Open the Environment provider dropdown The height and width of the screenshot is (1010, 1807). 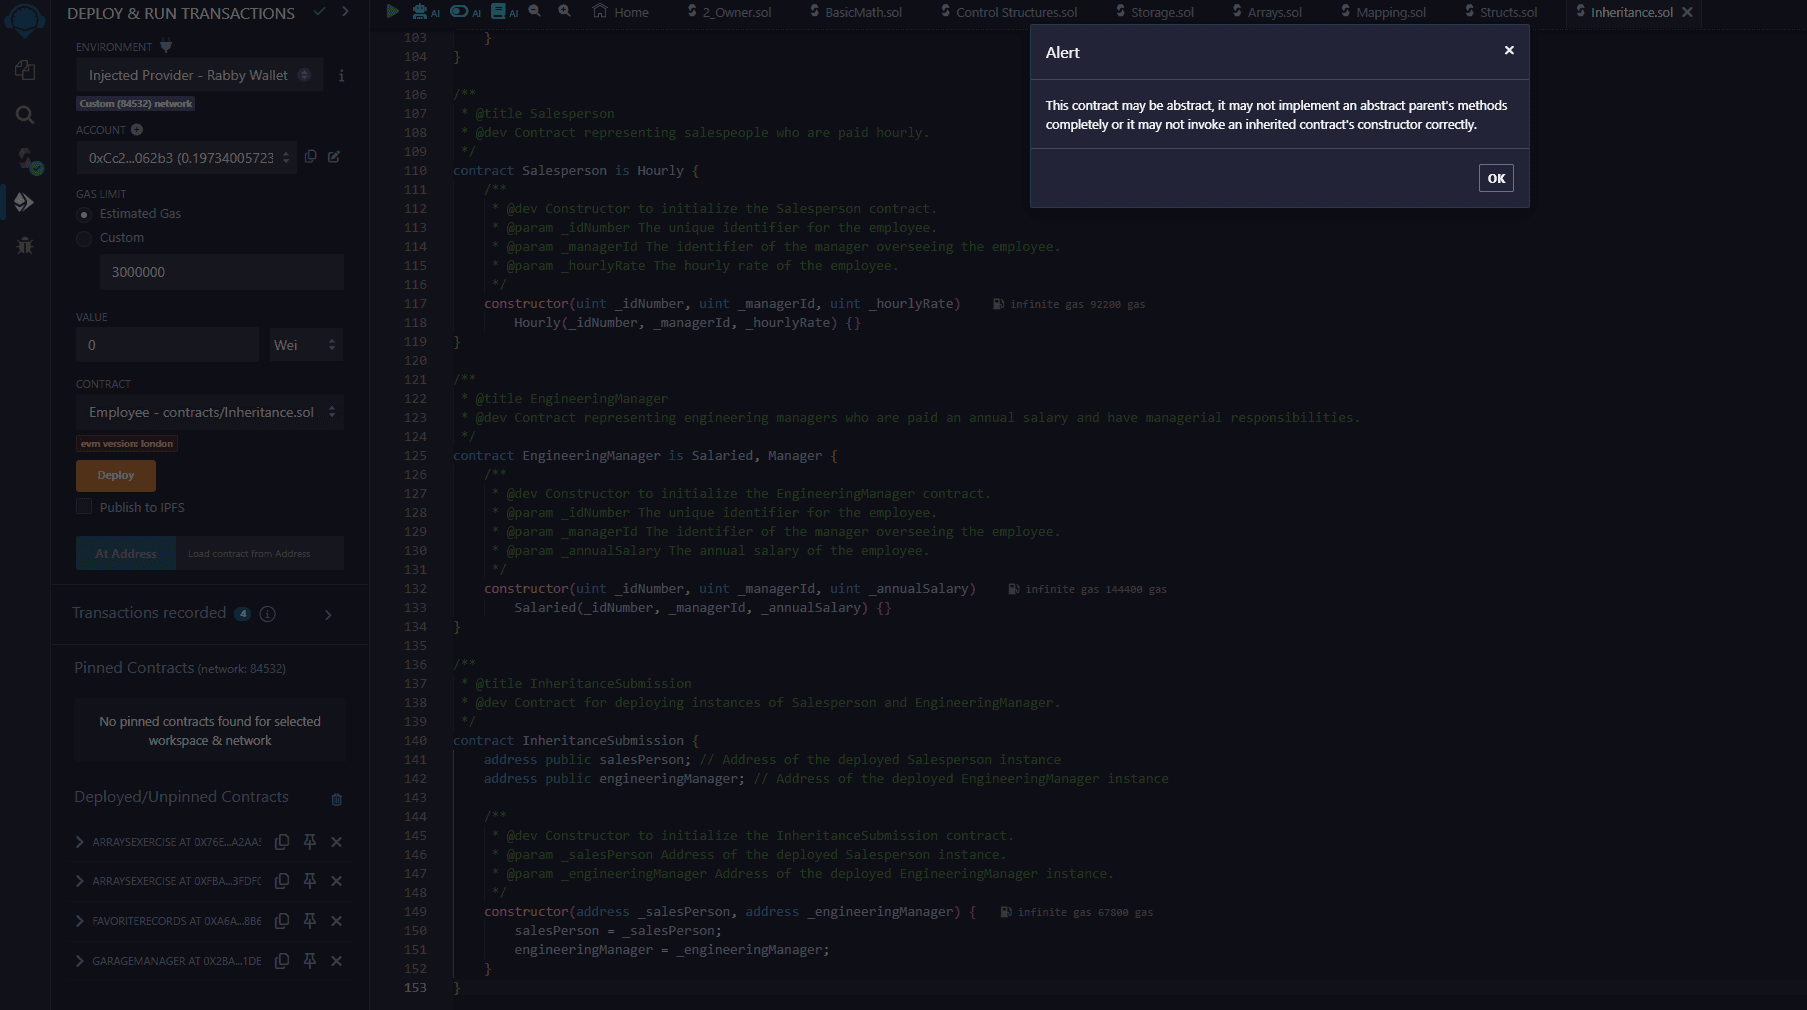click(x=199, y=75)
